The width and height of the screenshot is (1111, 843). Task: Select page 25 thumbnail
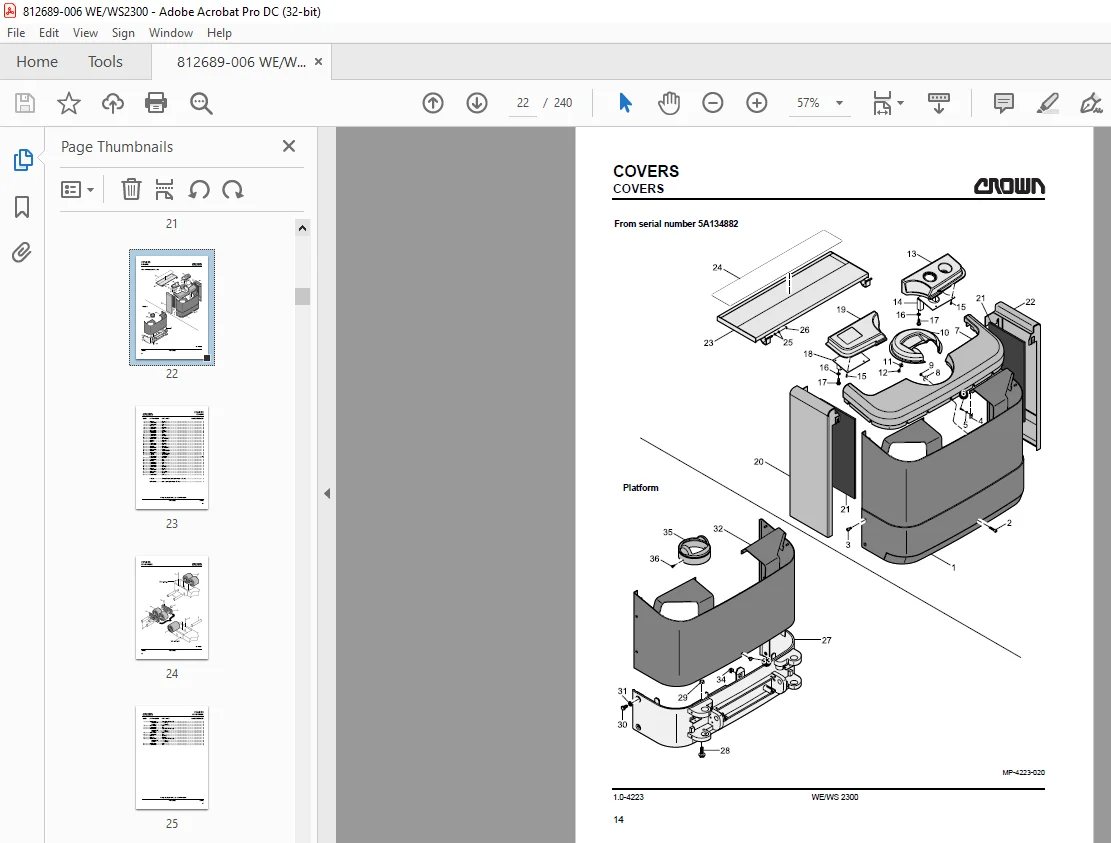tap(172, 758)
